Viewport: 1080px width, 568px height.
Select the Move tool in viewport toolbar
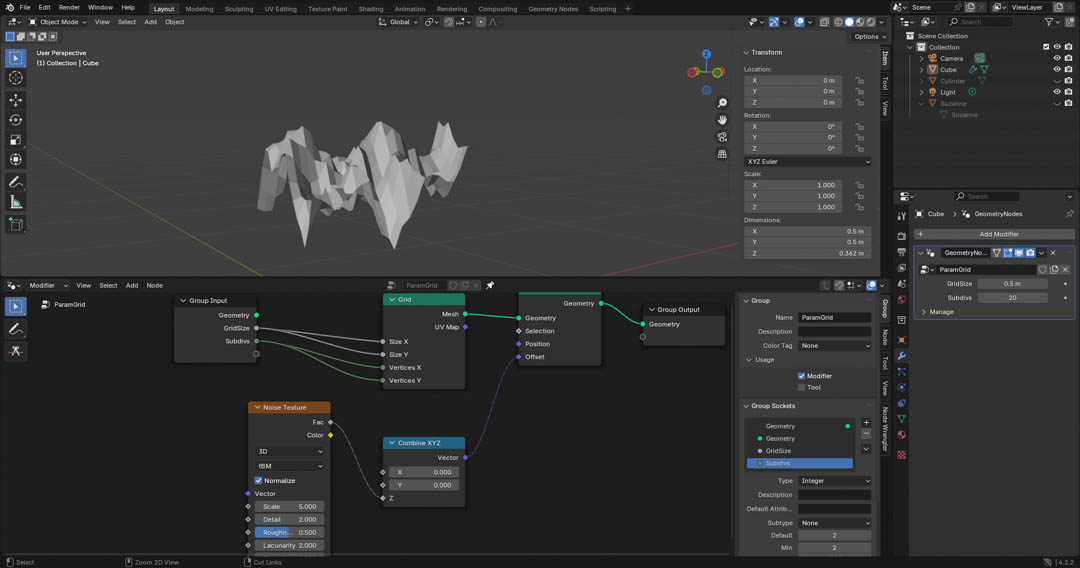pos(16,100)
